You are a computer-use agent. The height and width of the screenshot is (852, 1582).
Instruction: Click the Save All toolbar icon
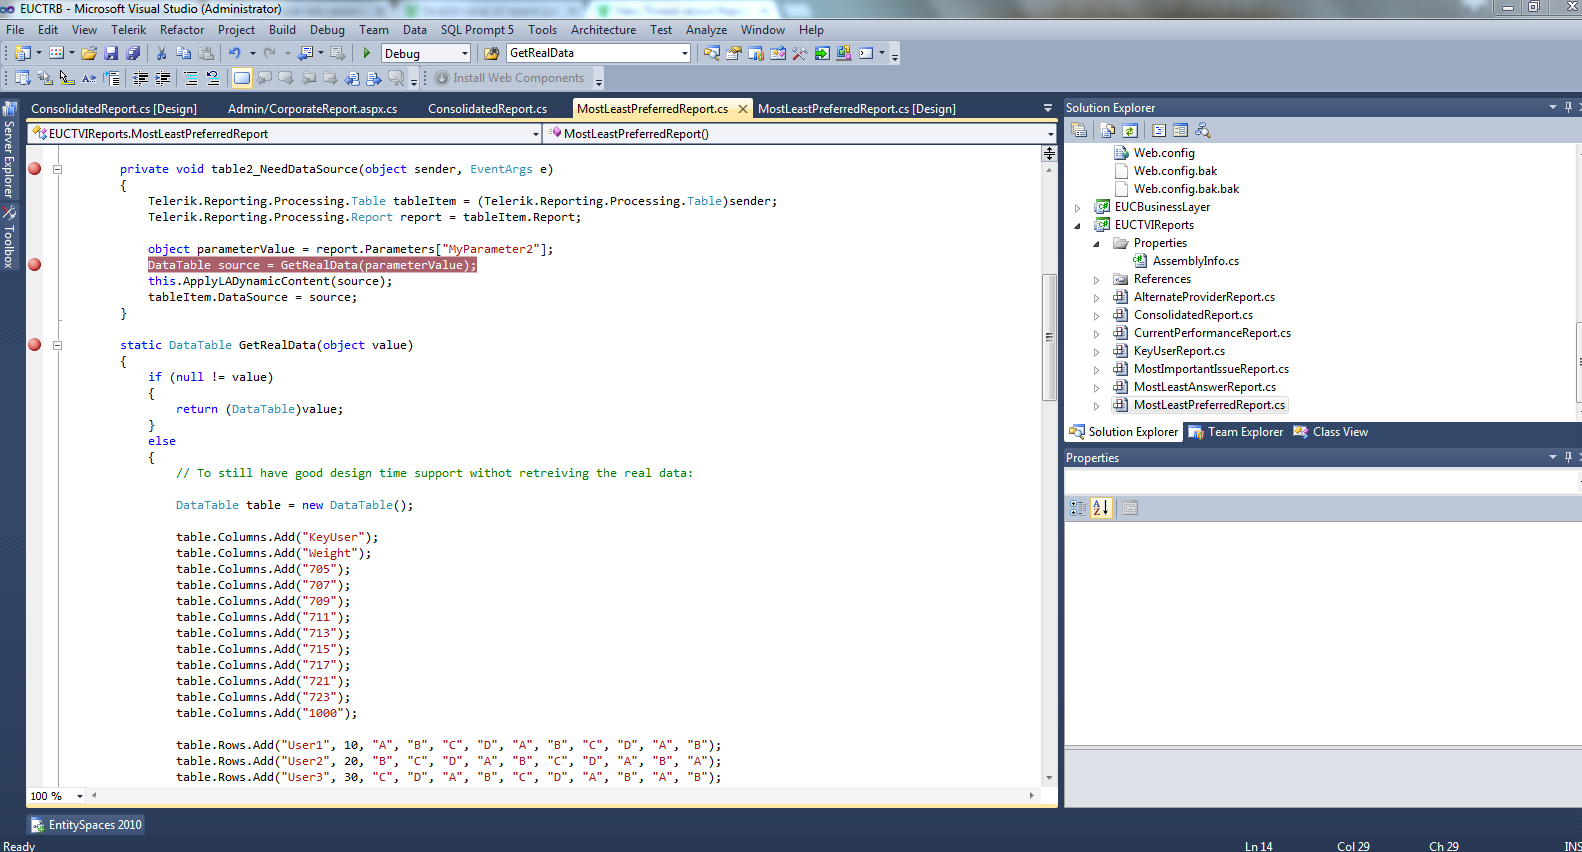click(132, 53)
